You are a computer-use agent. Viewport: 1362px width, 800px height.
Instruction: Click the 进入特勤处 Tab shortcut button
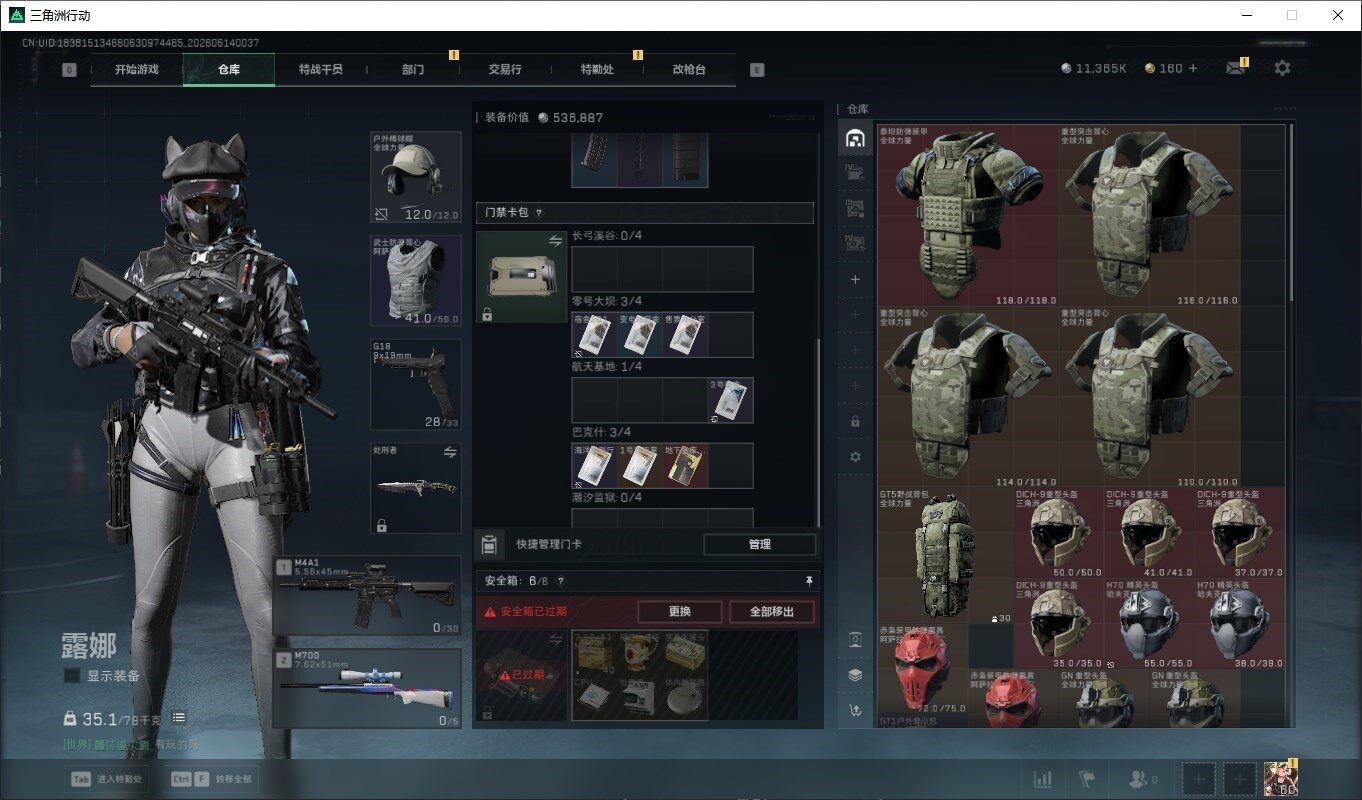106,778
